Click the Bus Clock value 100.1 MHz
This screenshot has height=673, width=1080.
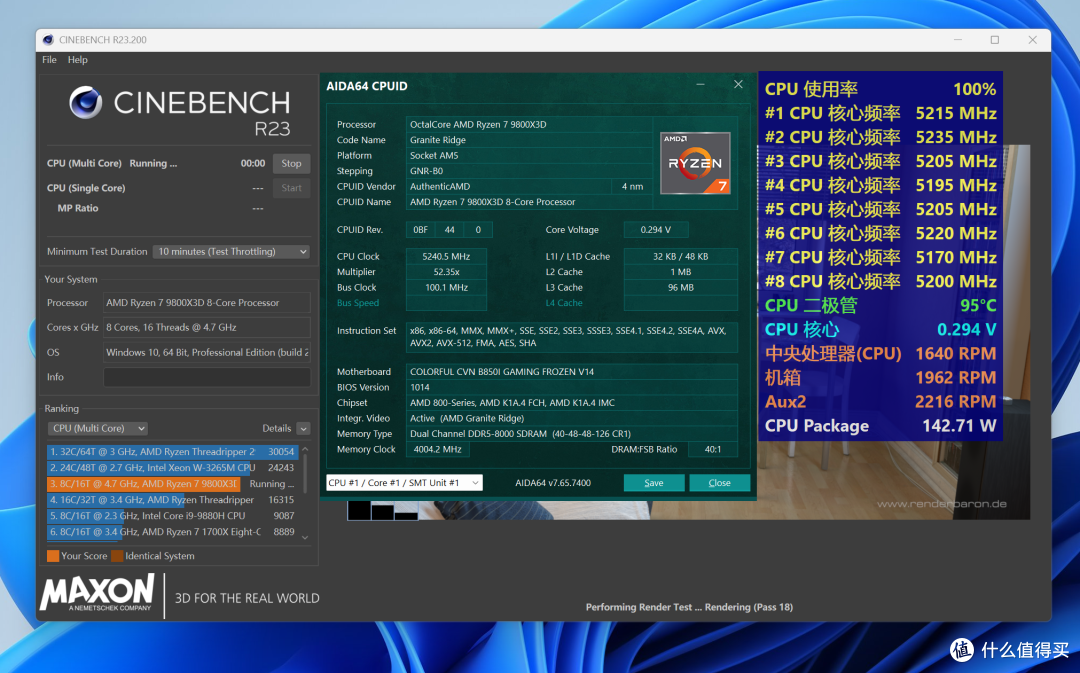coord(446,287)
